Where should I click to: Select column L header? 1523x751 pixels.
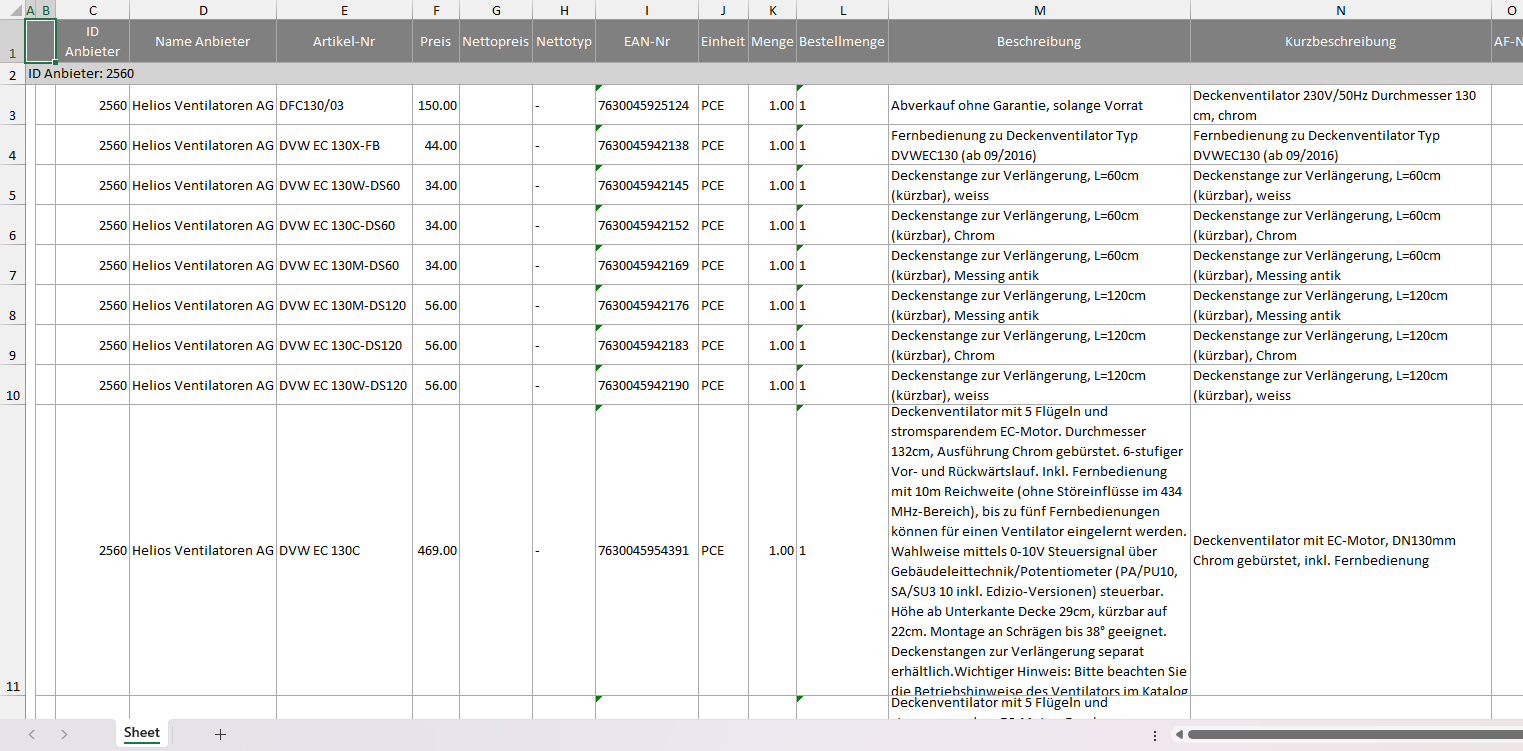pos(842,10)
